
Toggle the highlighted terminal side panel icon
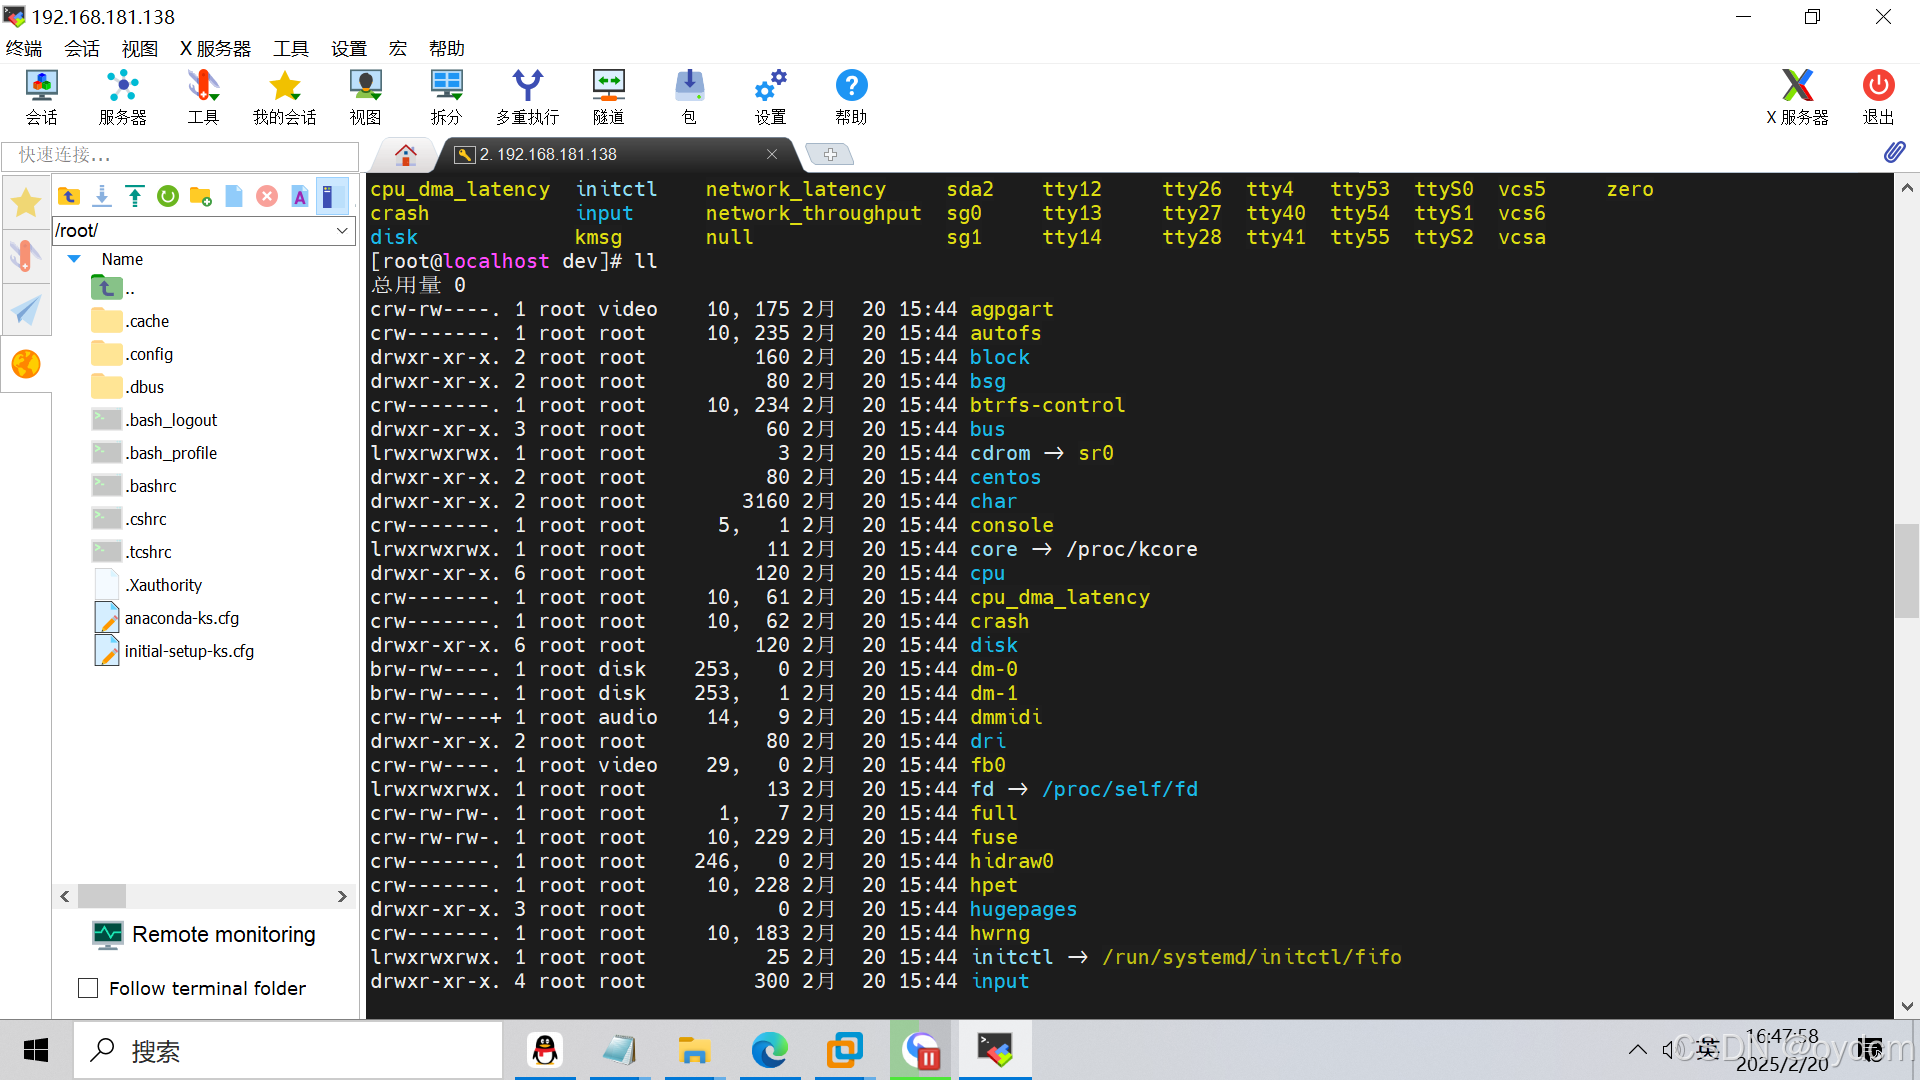click(331, 196)
